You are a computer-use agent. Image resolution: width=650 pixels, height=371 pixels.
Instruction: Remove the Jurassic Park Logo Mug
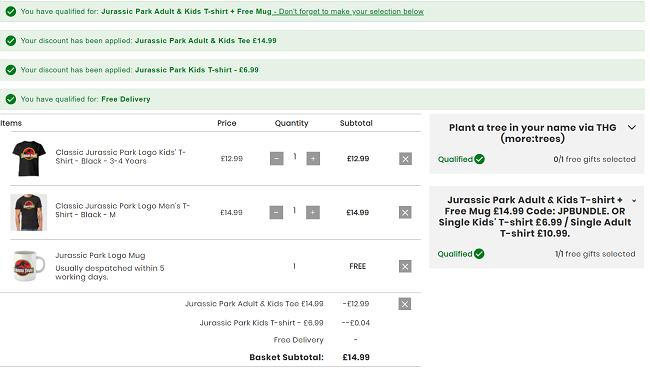(405, 266)
